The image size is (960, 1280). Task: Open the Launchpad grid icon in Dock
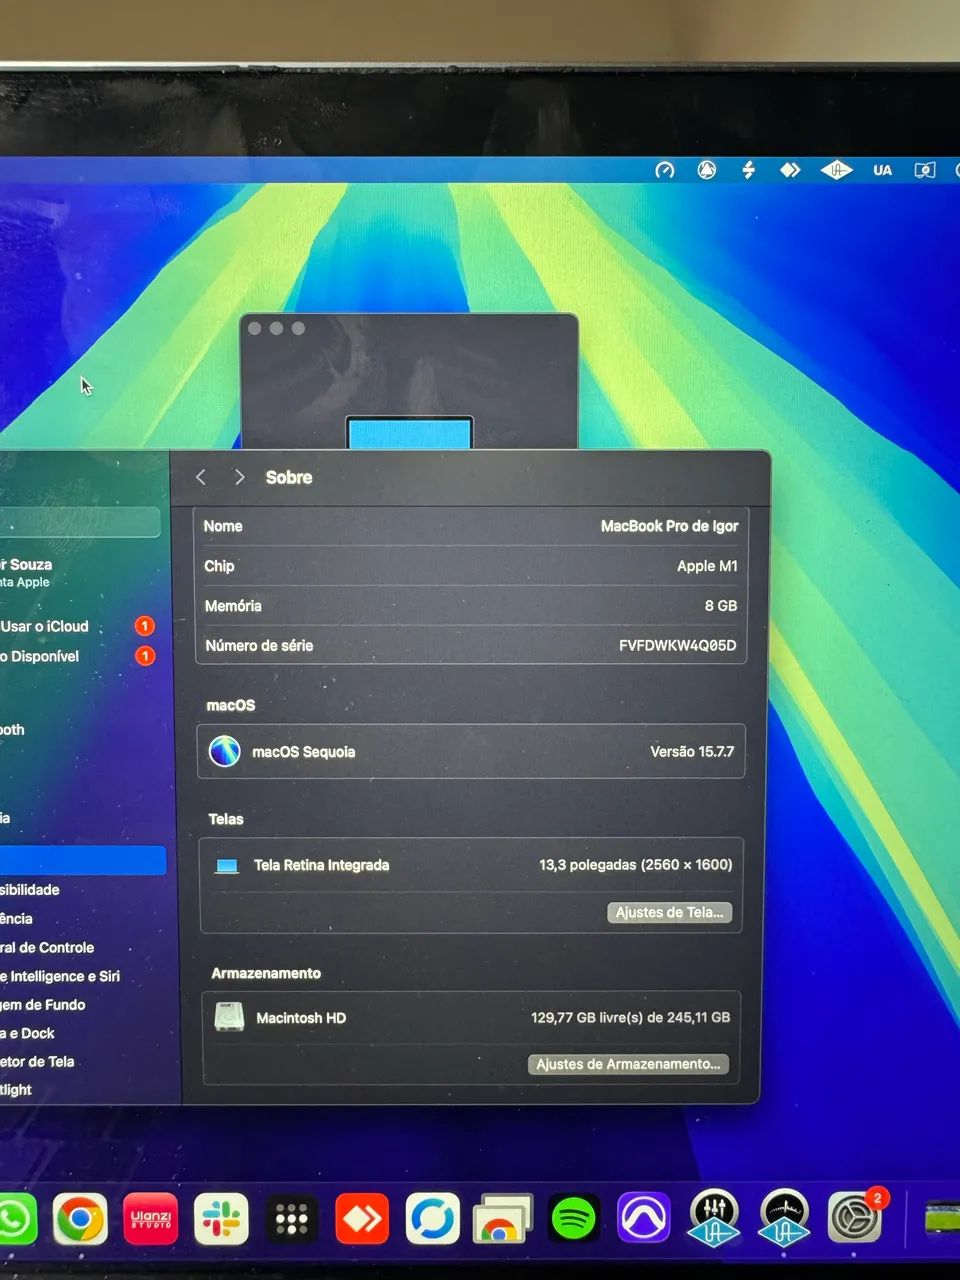[x=292, y=1219]
